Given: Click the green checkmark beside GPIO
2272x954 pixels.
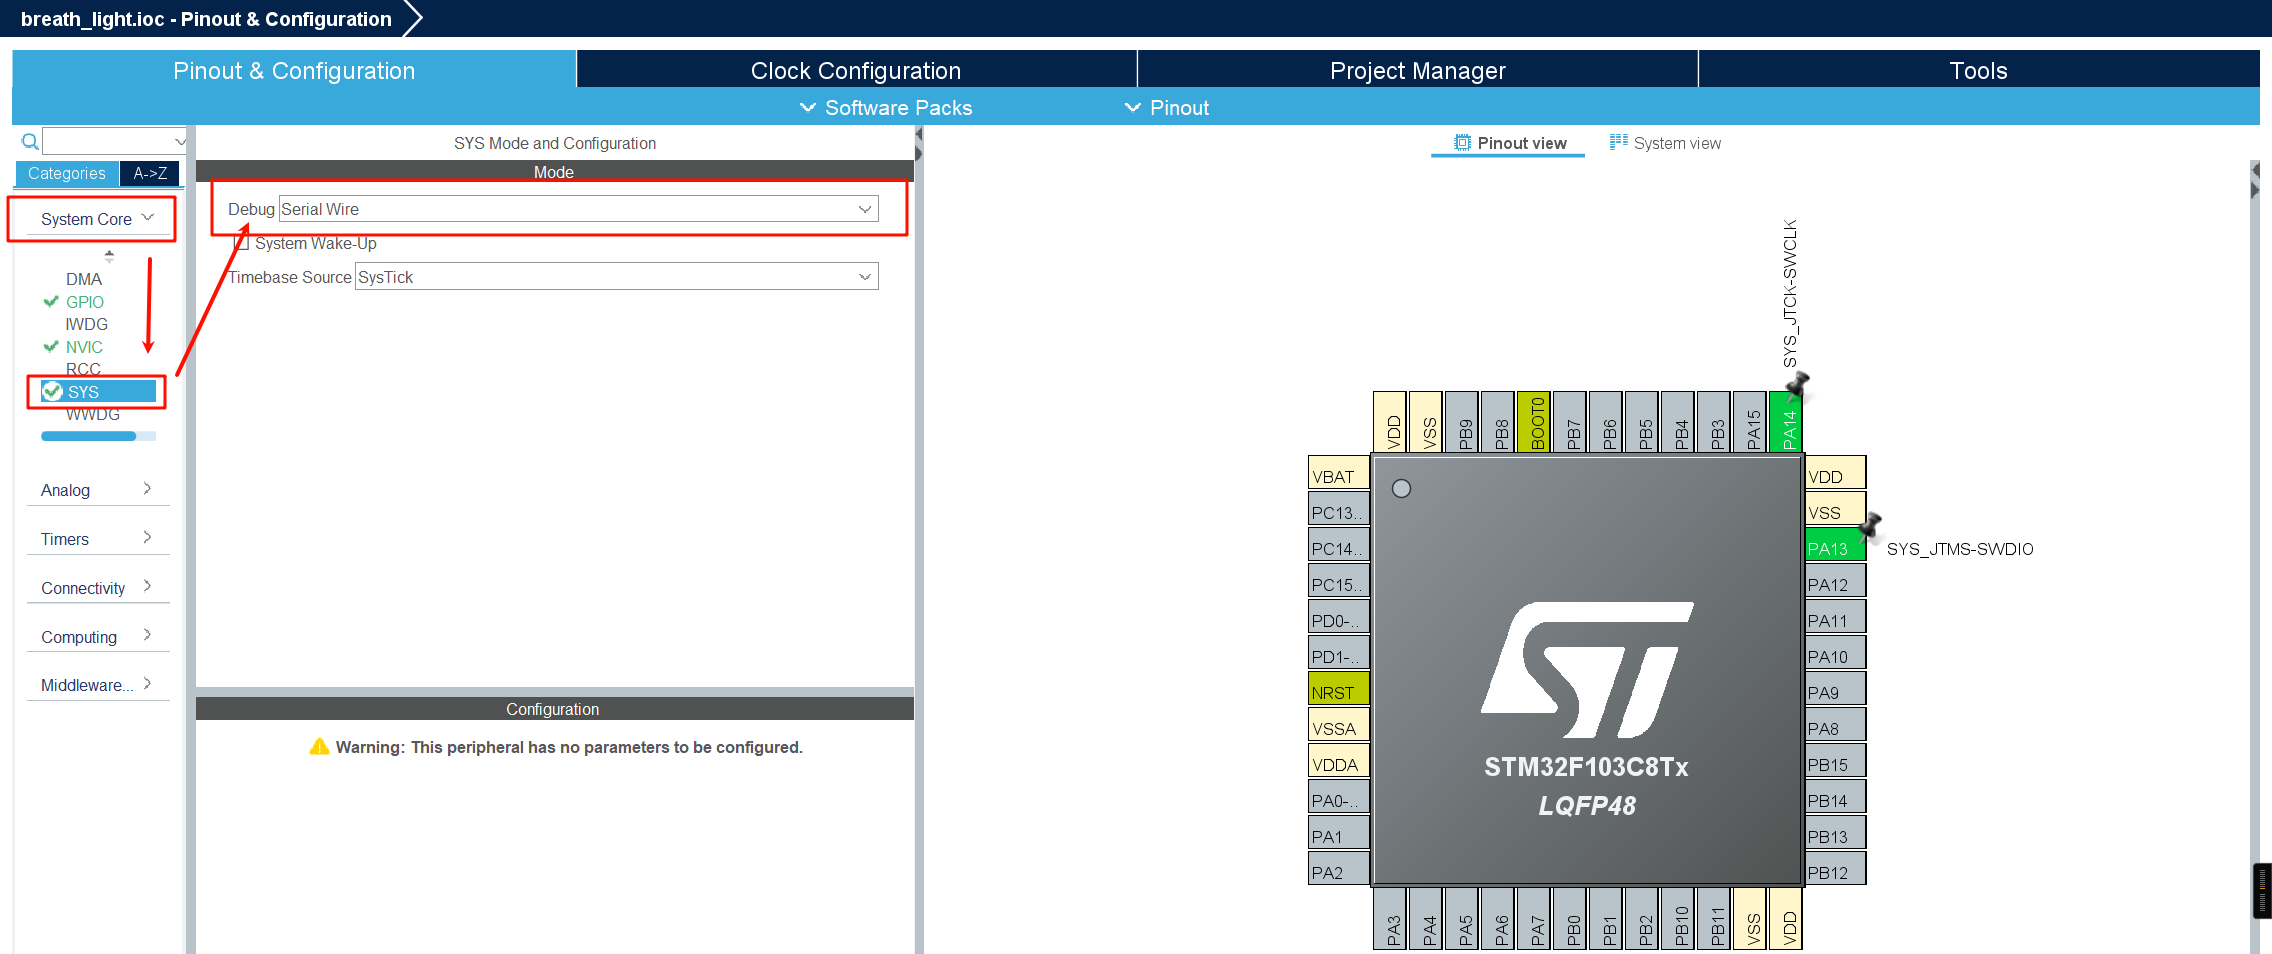Looking at the screenshot, I should point(51,302).
